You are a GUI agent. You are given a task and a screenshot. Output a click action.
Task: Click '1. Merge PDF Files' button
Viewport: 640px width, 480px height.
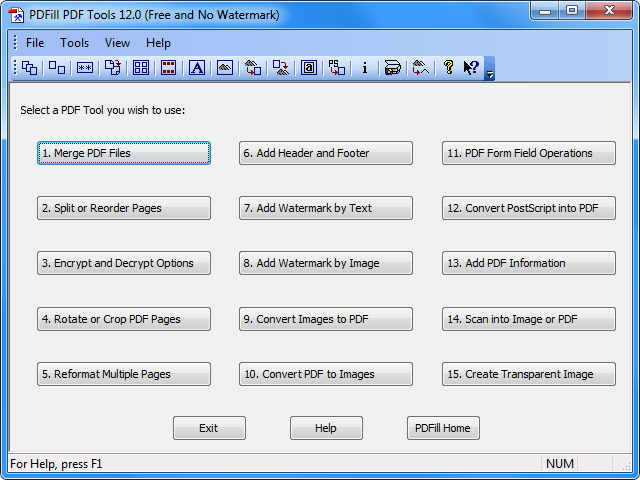[x=124, y=153]
